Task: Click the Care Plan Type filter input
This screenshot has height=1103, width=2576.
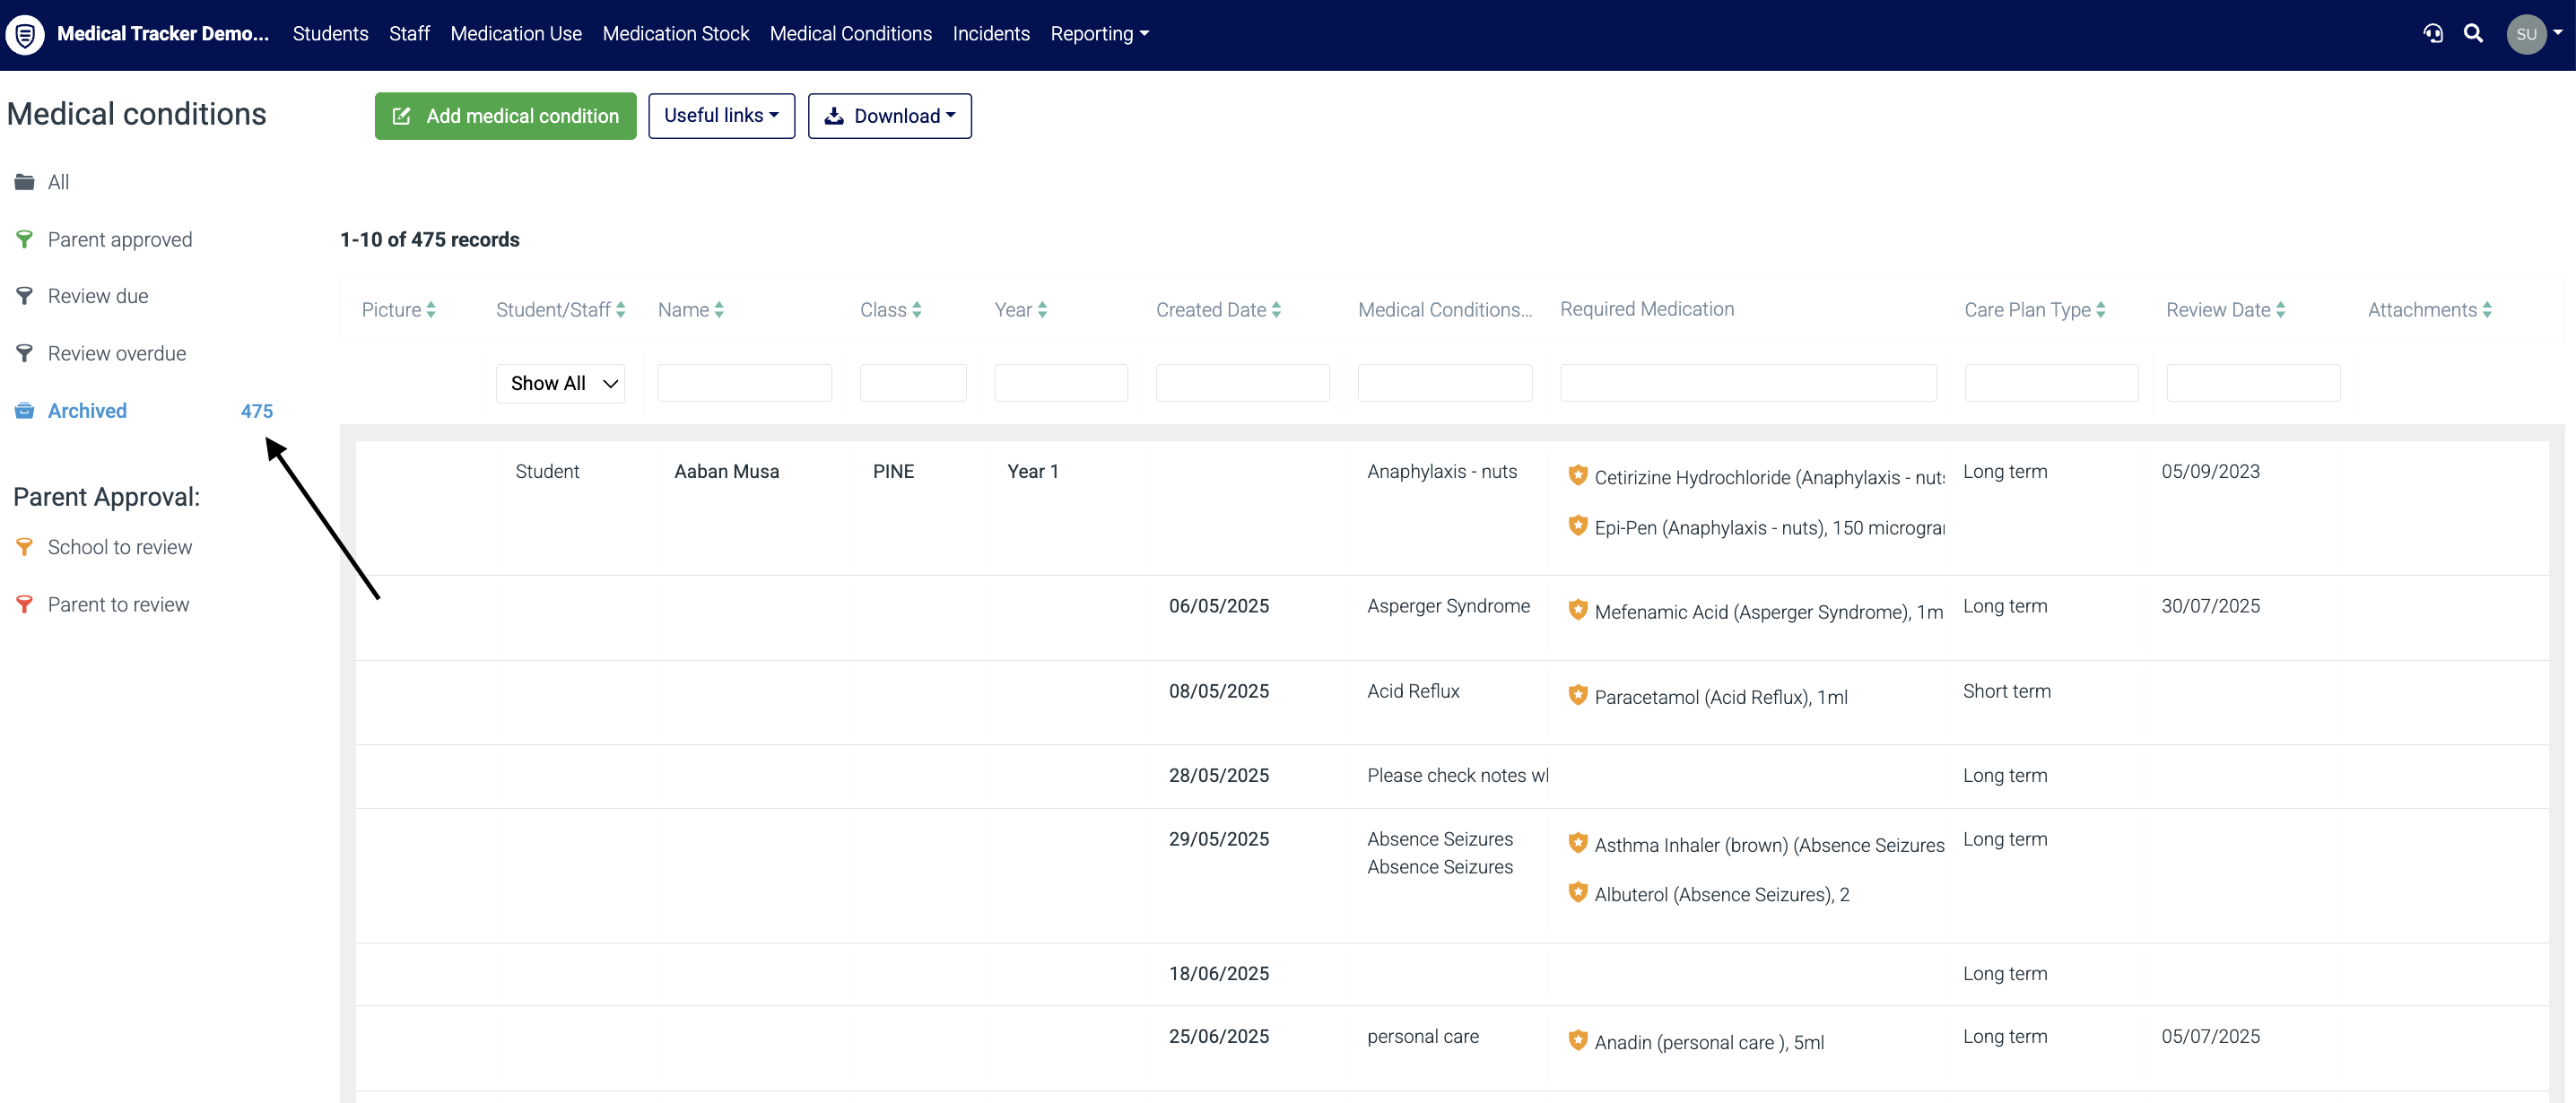Action: click(2051, 383)
